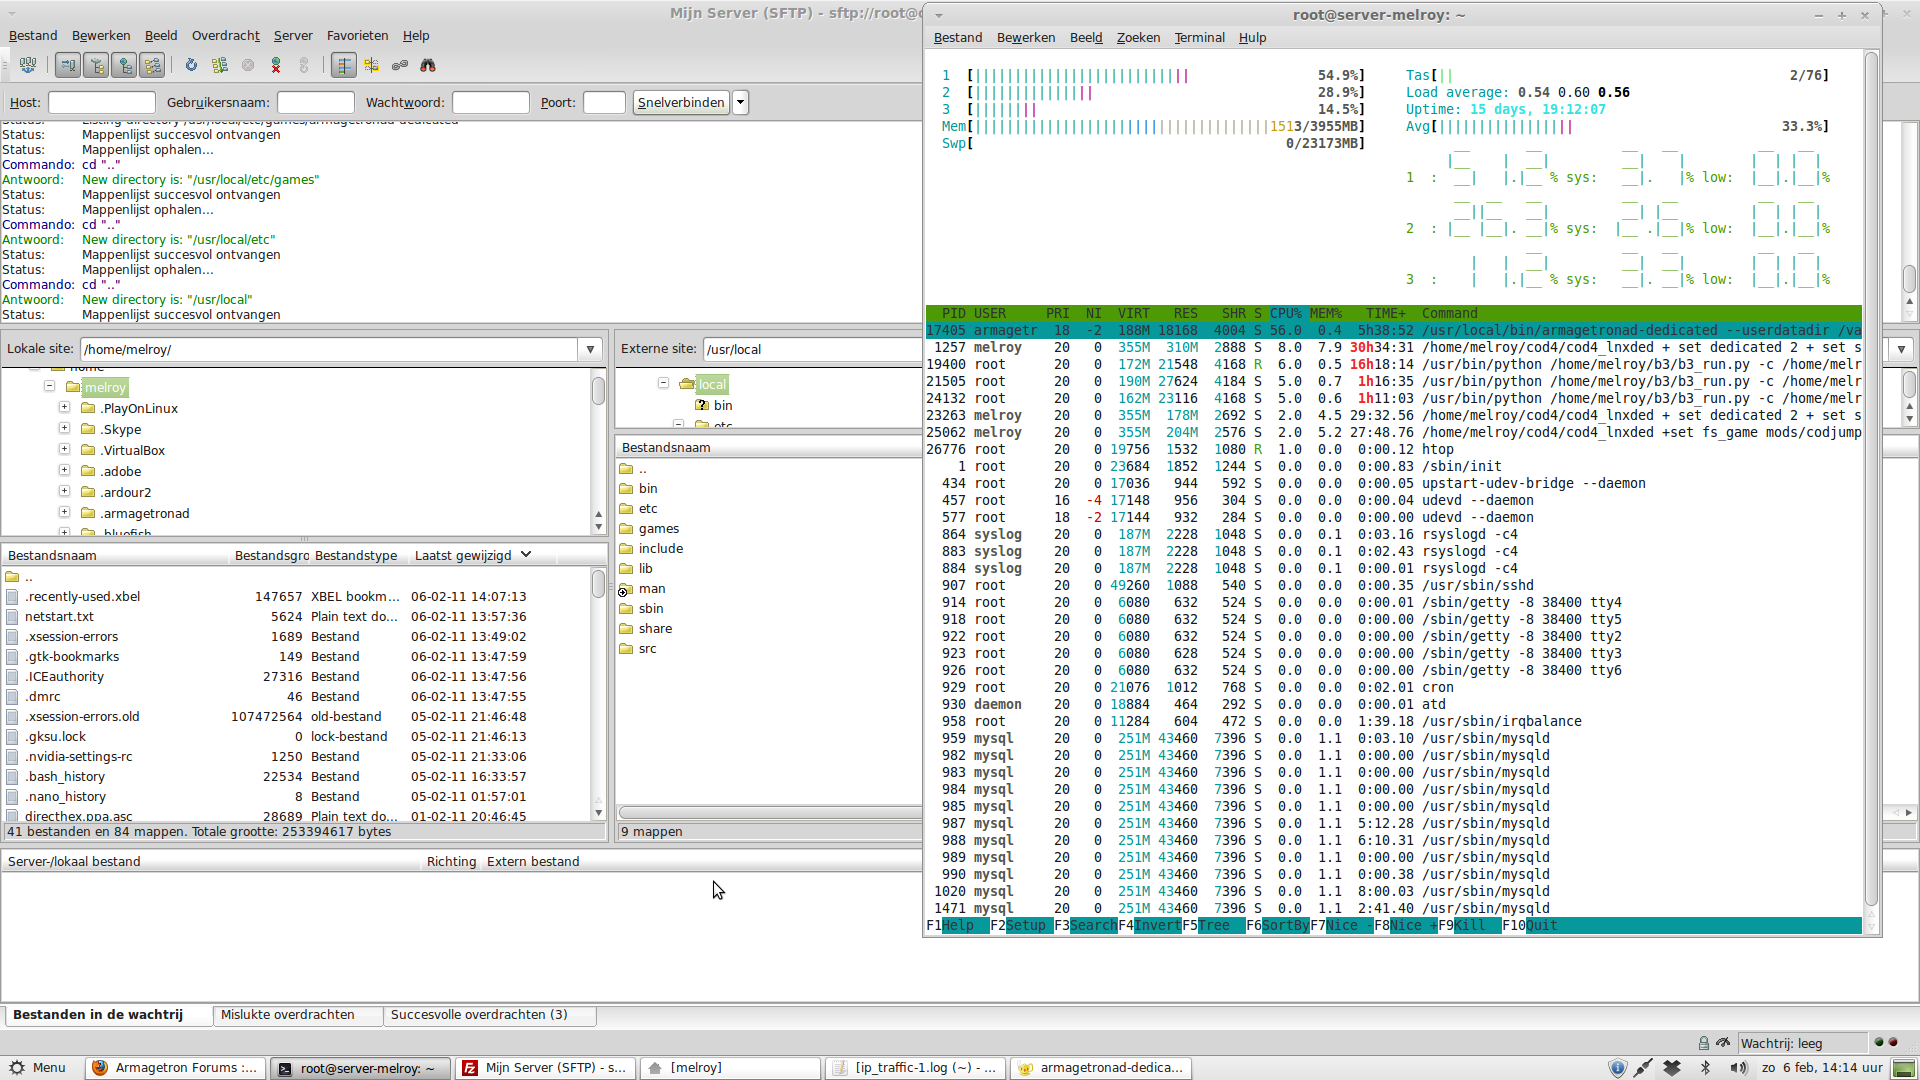
Task: Click the Host input field
Action: [x=101, y=102]
